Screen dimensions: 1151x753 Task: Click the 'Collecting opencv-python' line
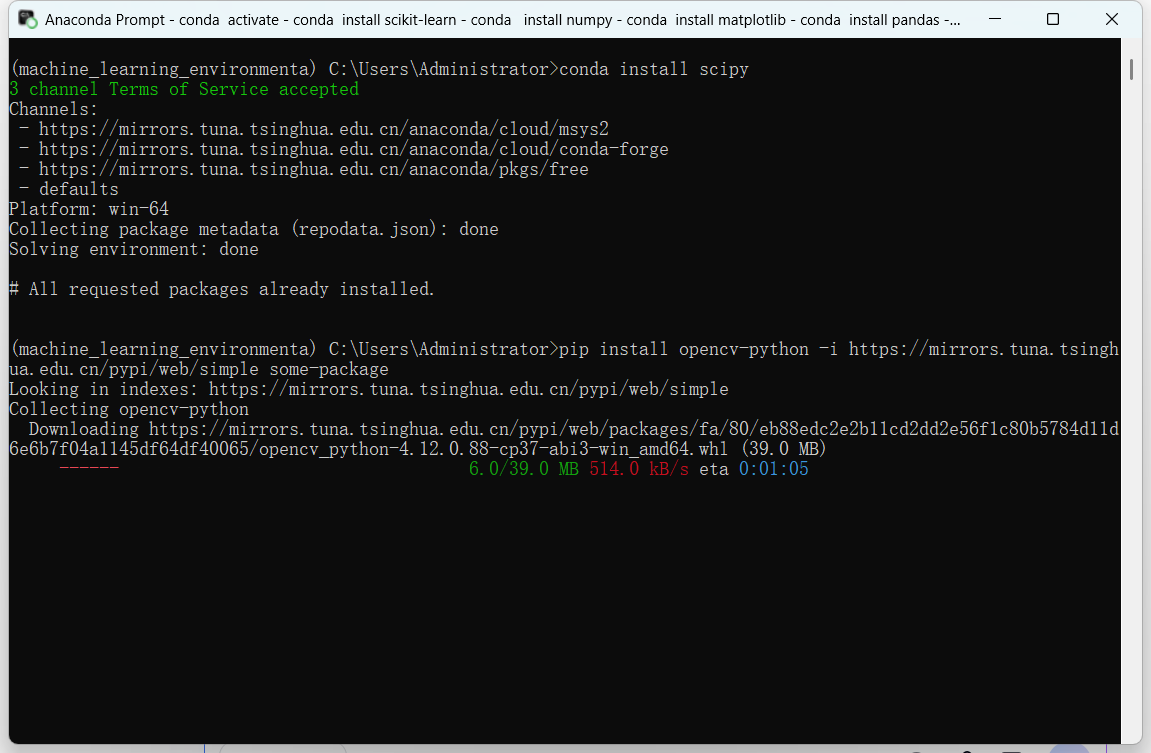point(128,409)
